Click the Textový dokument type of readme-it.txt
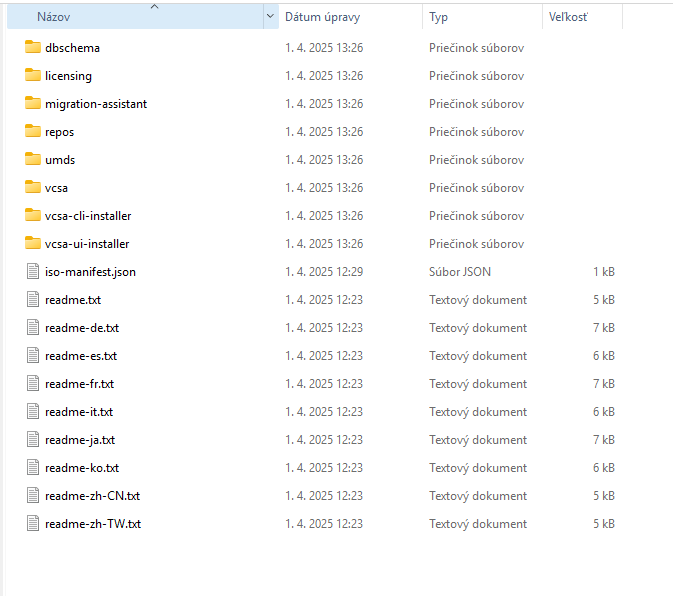673x596 pixels. coord(478,412)
